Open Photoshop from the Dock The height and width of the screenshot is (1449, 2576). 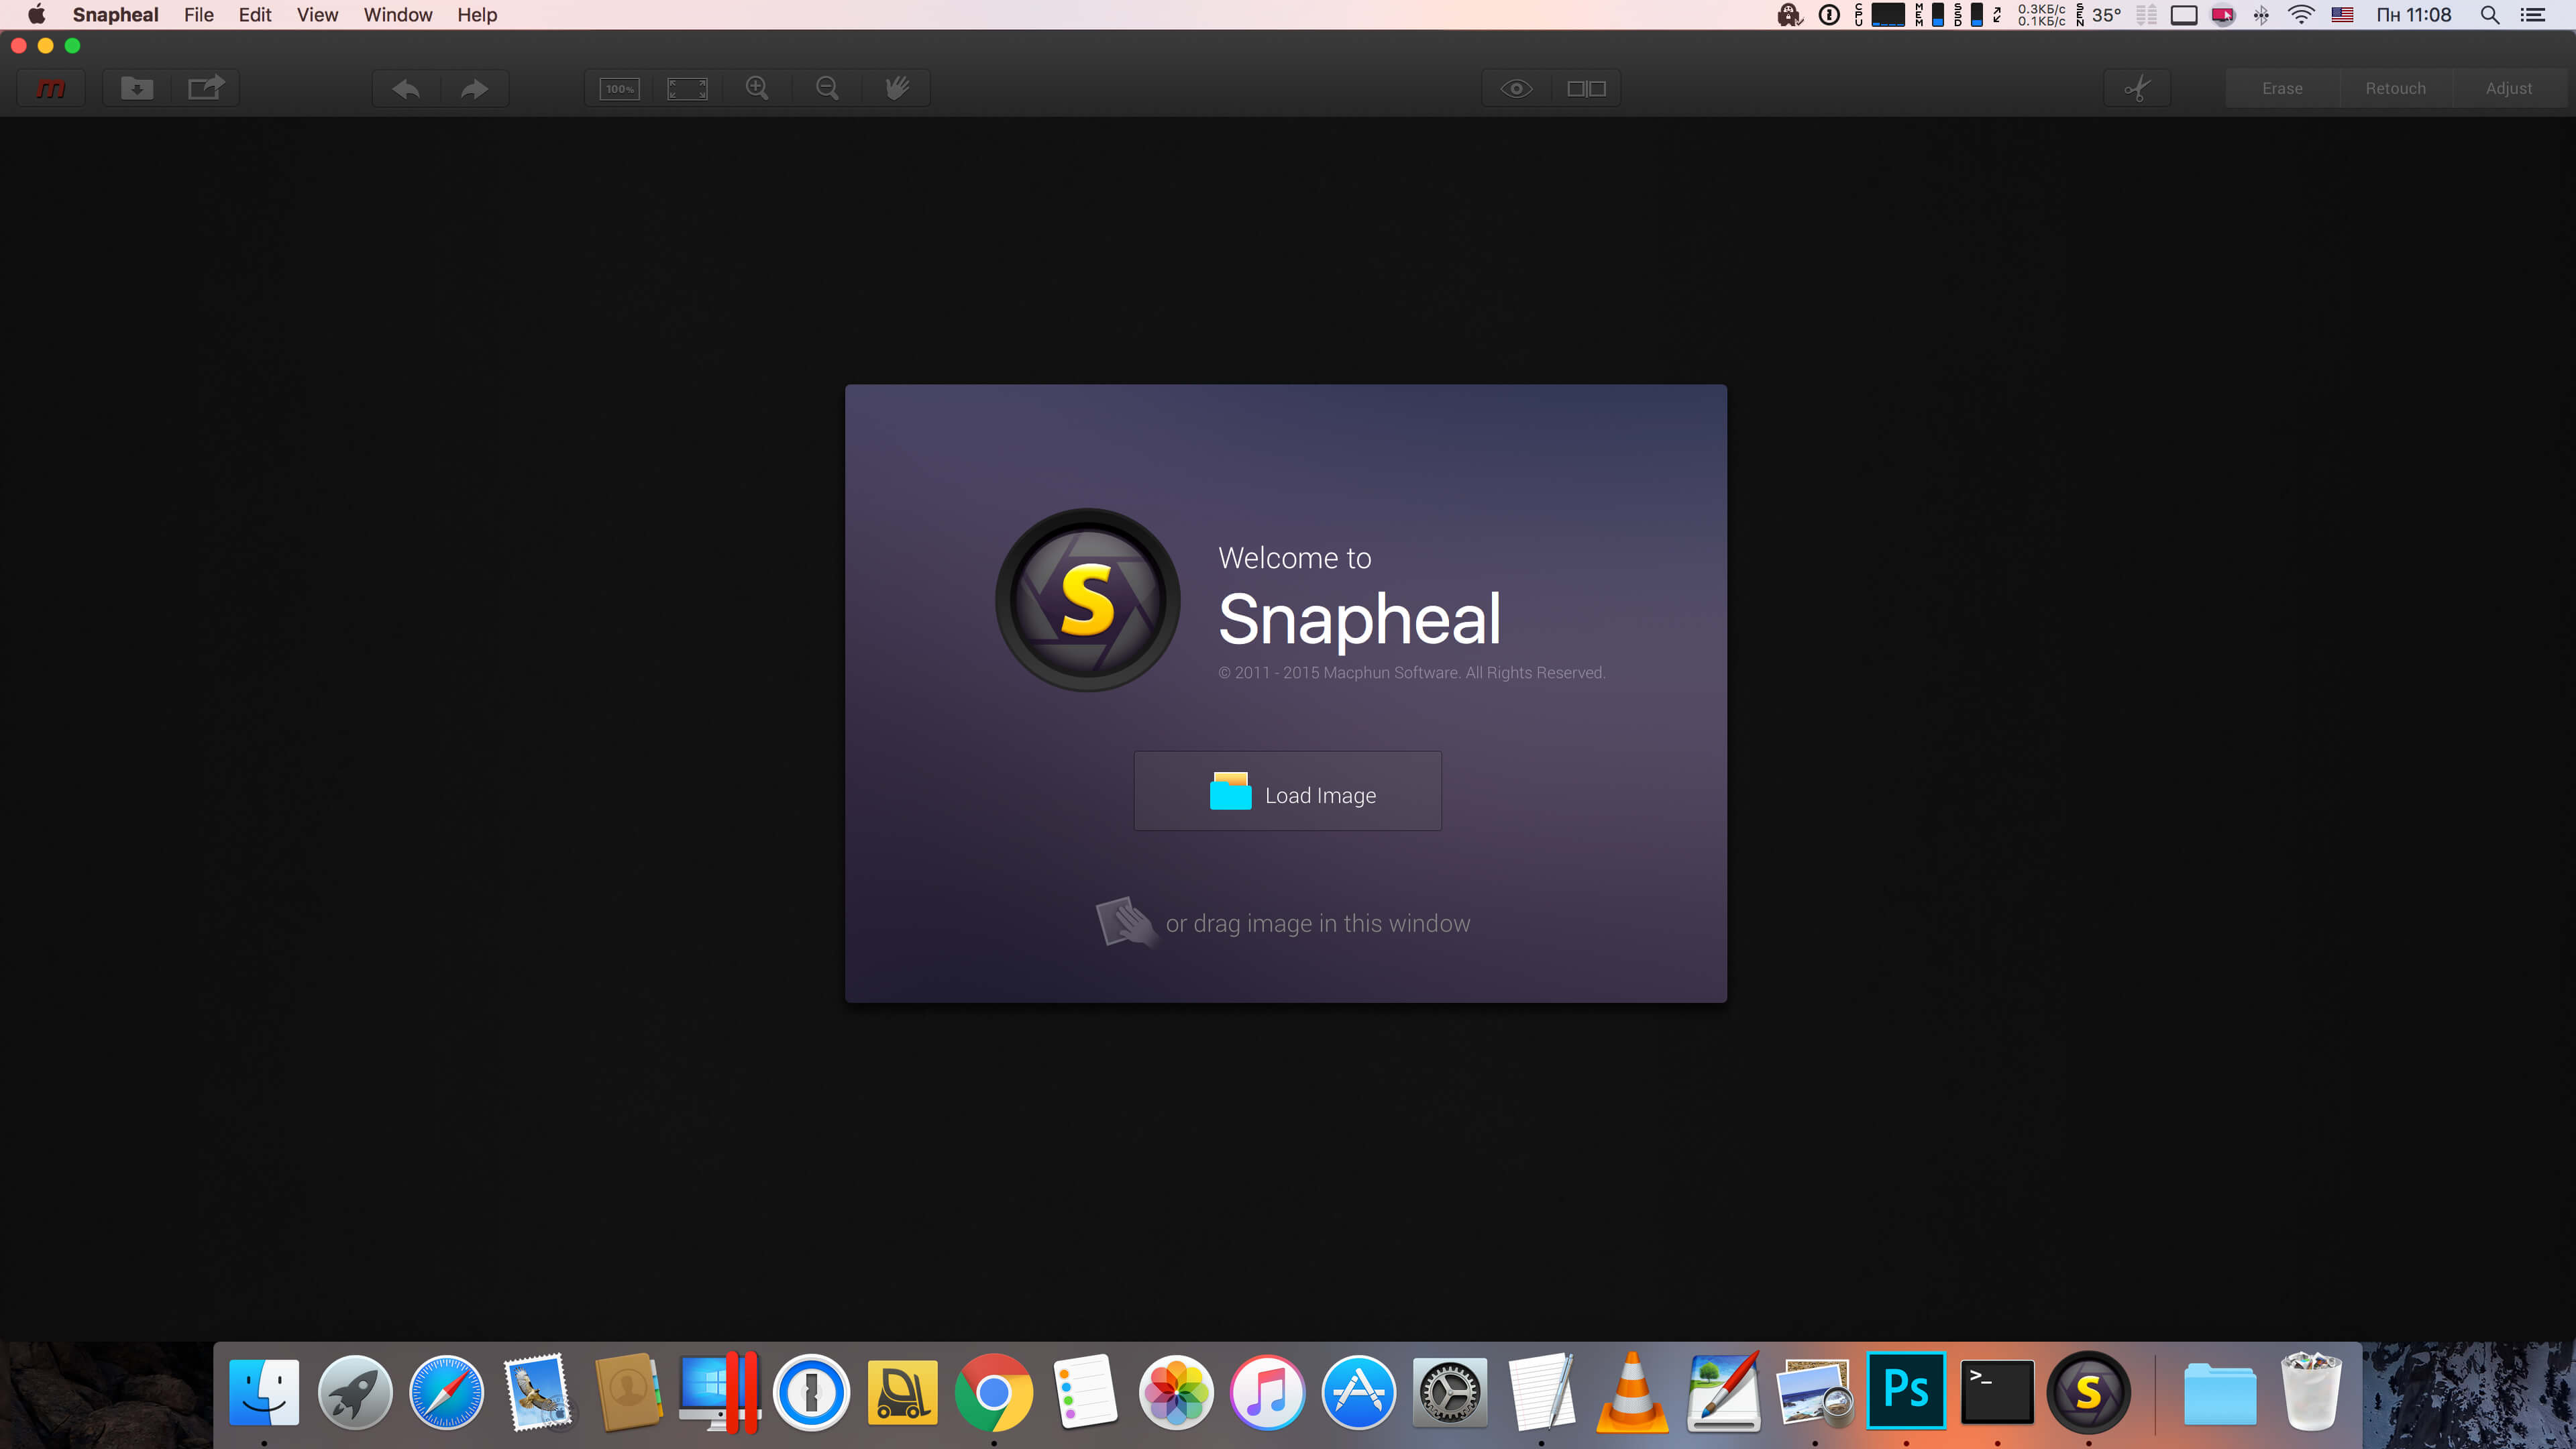(x=1906, y=1391)
